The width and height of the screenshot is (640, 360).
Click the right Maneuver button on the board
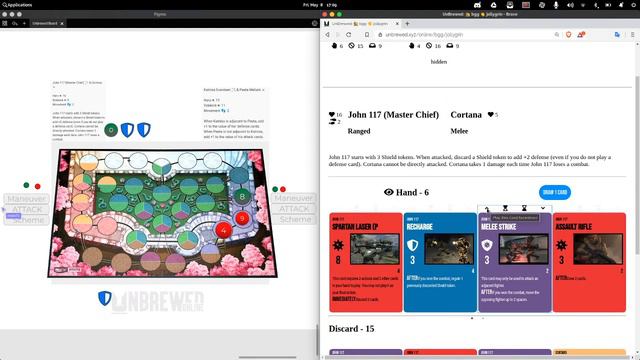coord(294,198)
